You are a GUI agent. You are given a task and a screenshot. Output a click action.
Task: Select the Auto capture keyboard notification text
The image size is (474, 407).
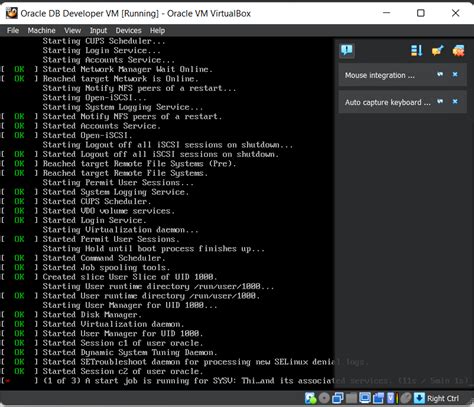[388, 102]
